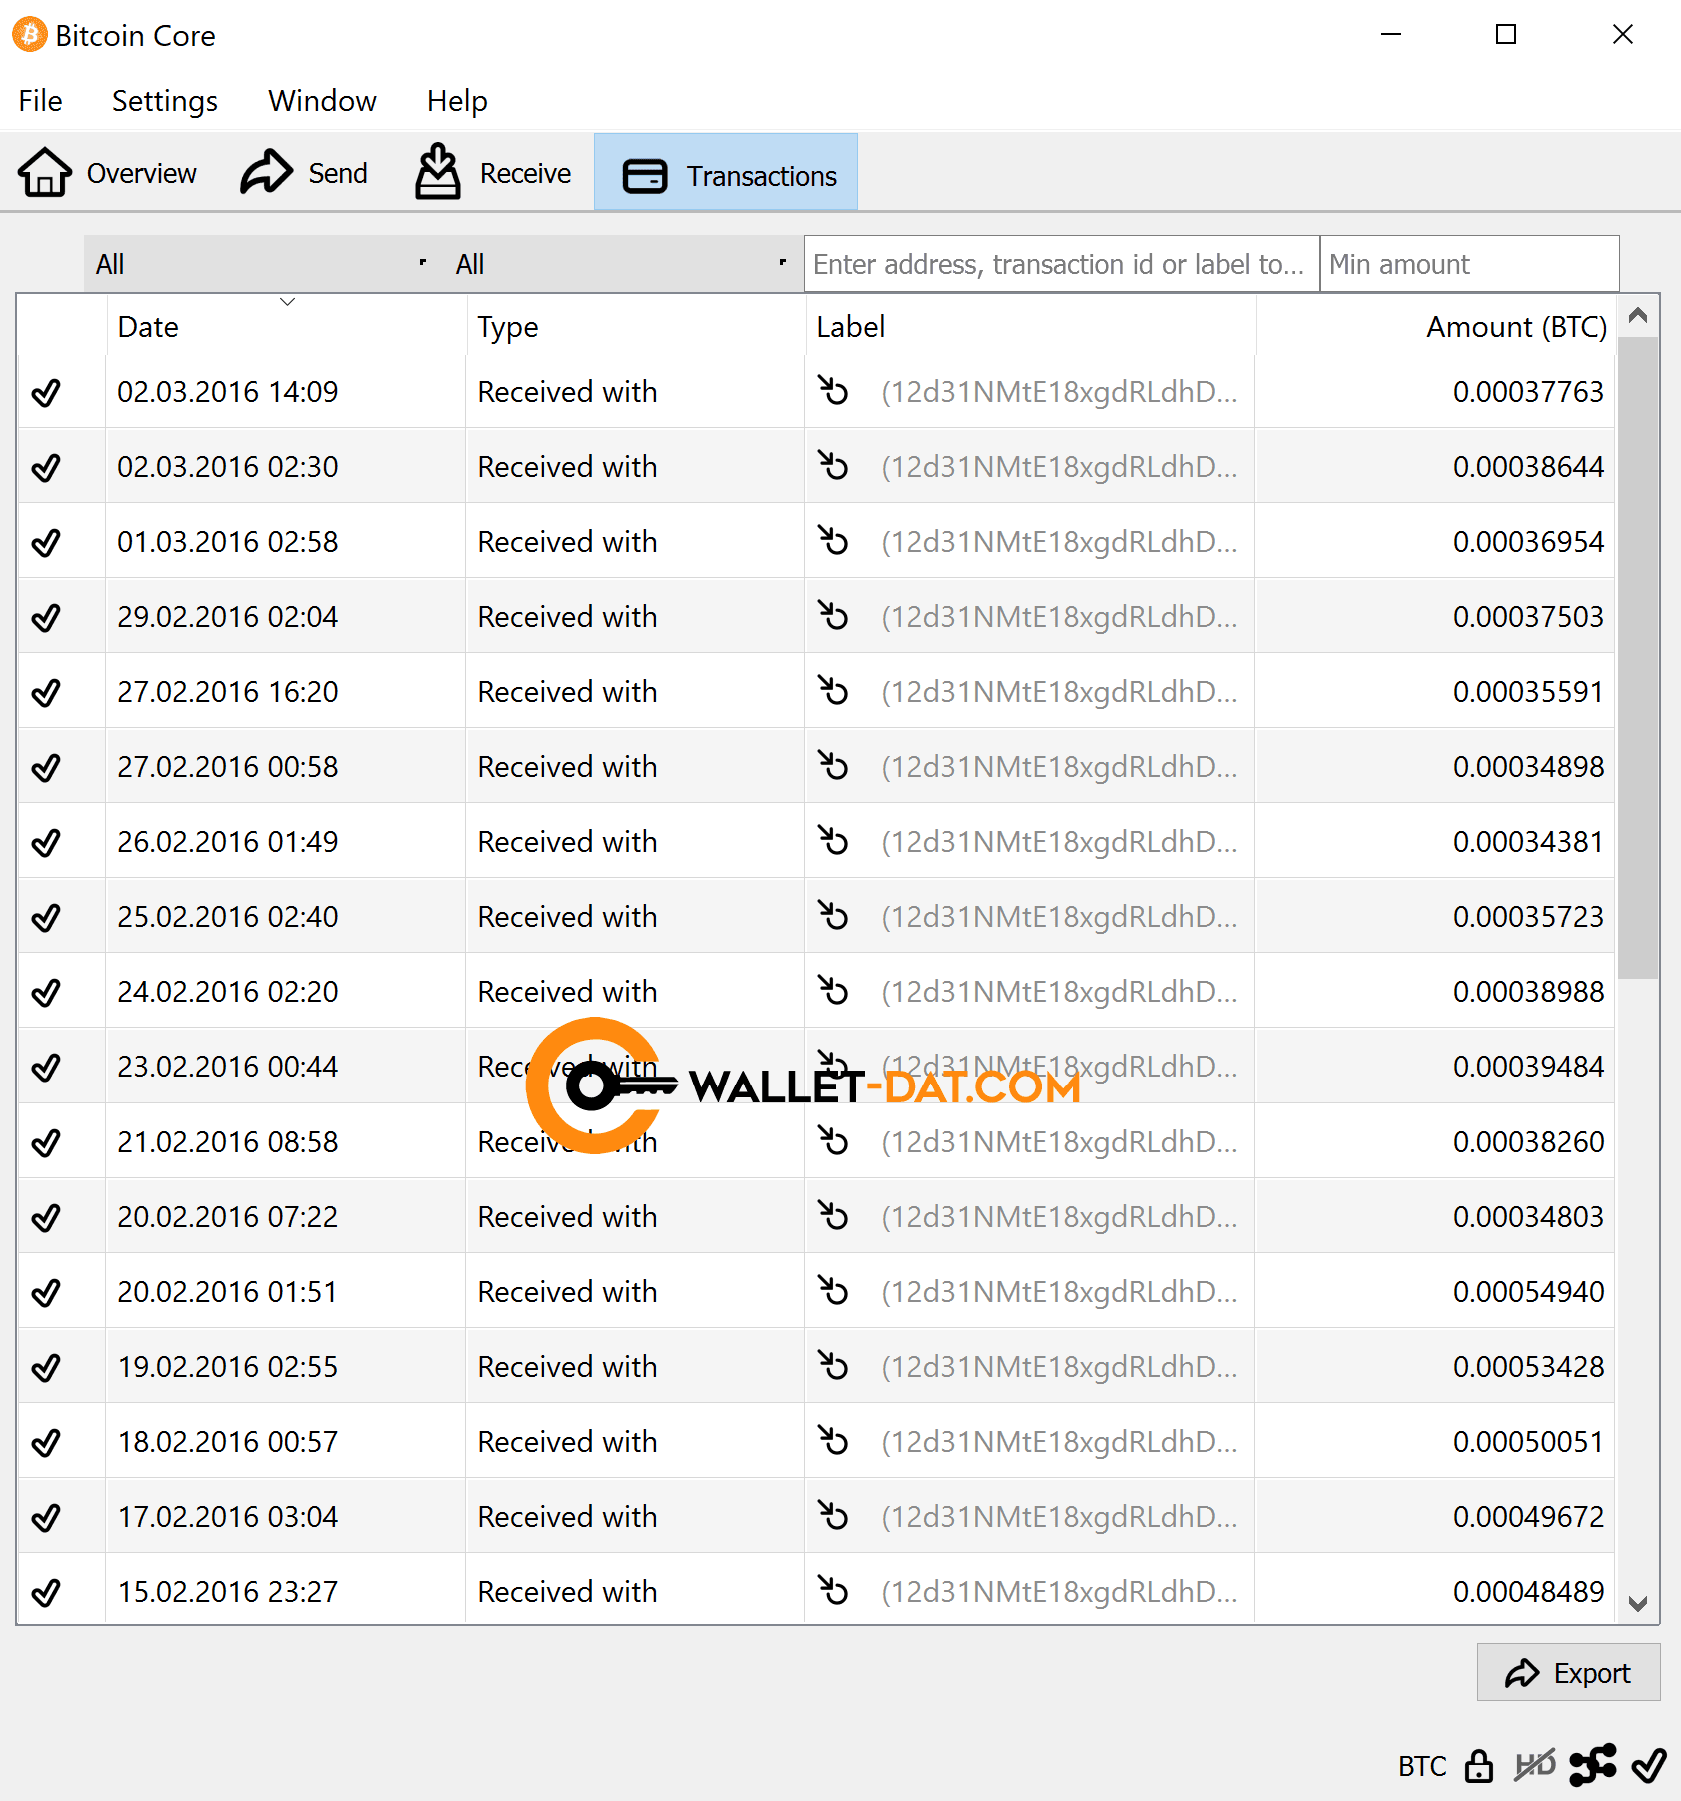This screenshot has height=1801, width=1681.
Task: Sort transactions by Type column header
Action: click(x=635, y=326)
